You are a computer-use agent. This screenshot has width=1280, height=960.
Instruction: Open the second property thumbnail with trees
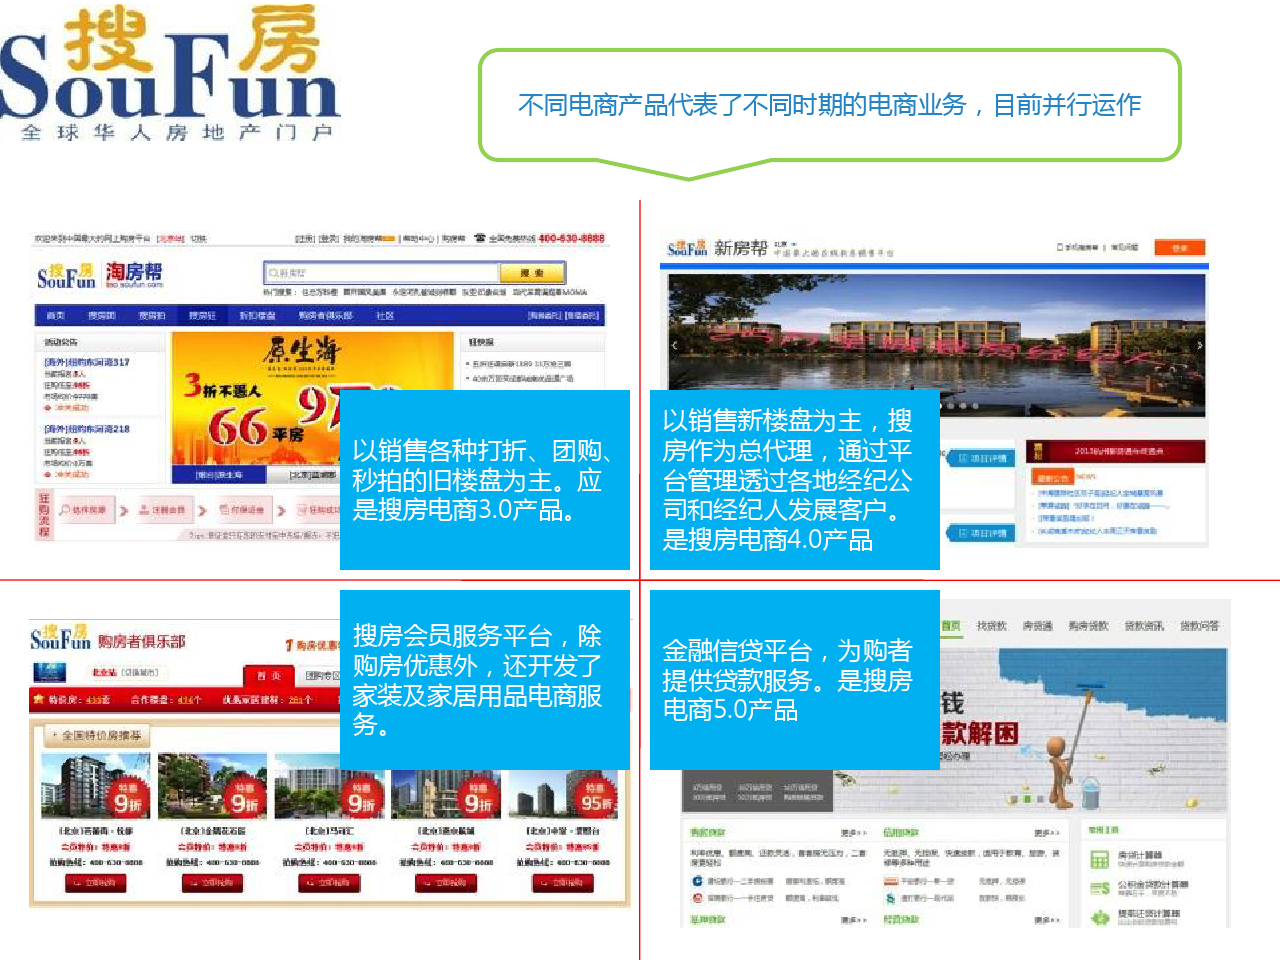(x=212, y=787)
